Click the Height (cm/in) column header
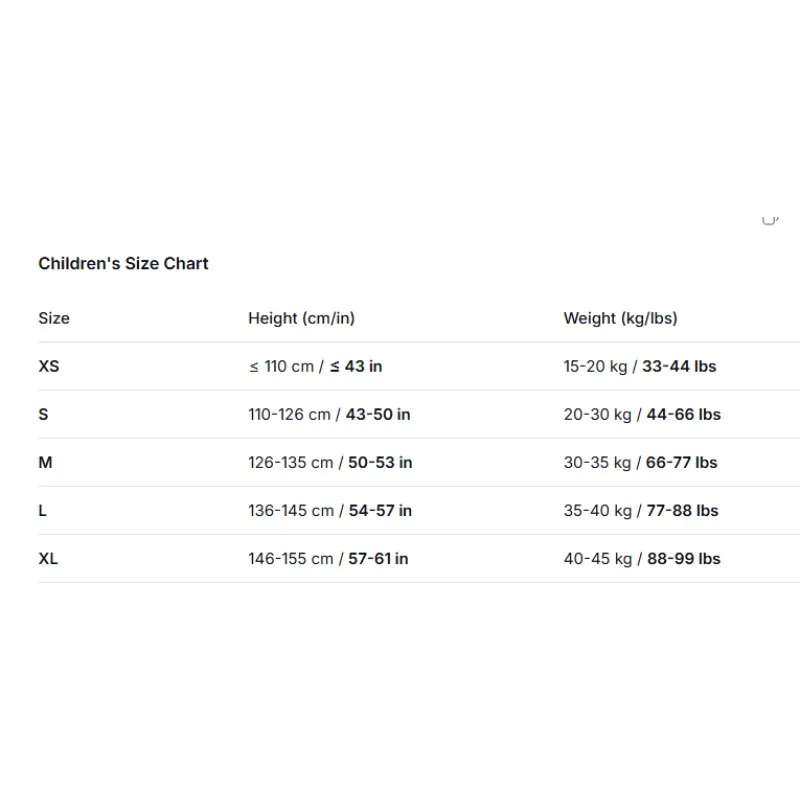The image size is (800, 800). pos(302,318)
